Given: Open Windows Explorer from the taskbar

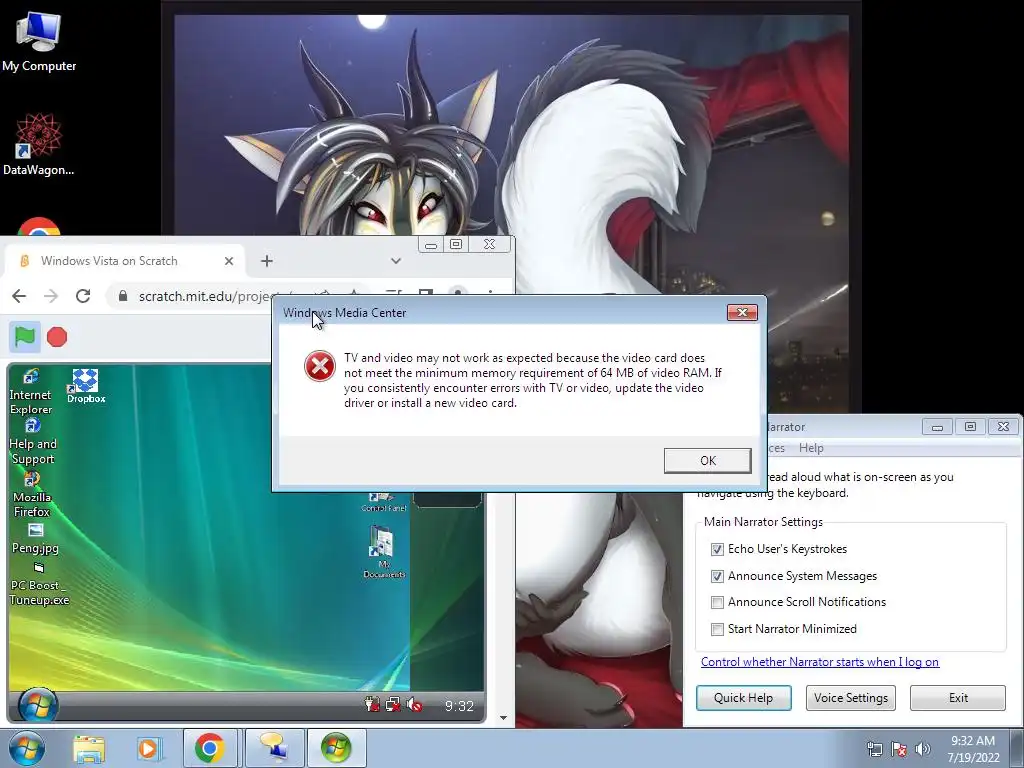Looking at the screenshot, I should click(x=89, y=748).
